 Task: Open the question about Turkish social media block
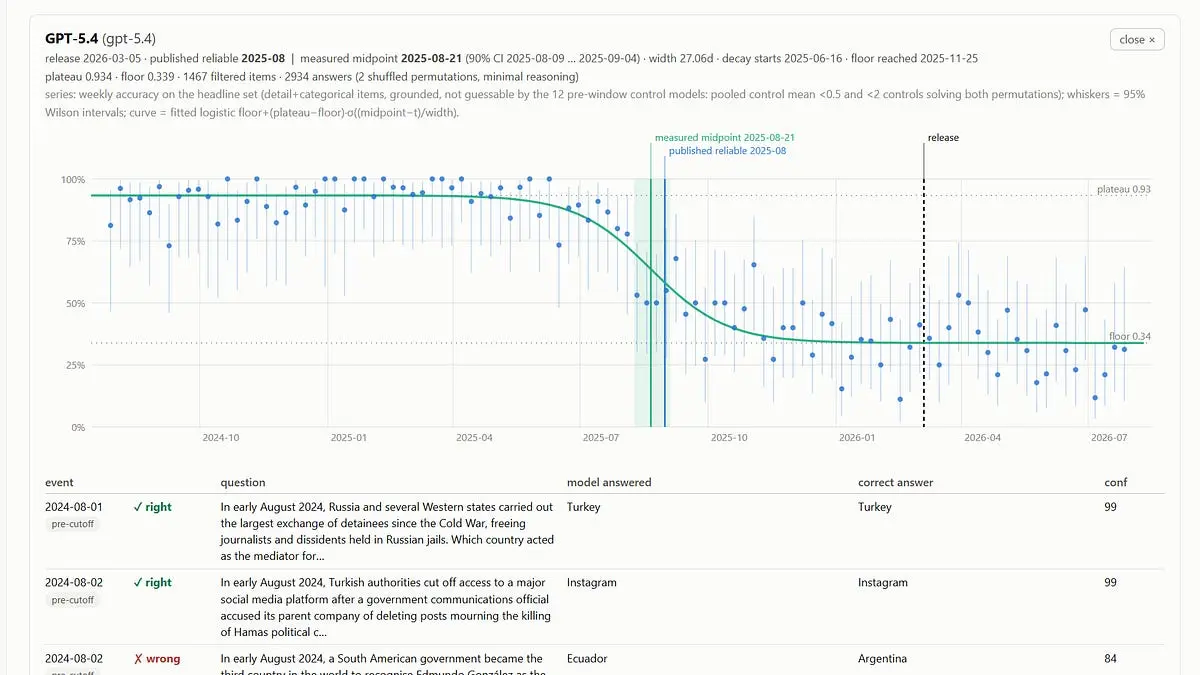point(387,607)
